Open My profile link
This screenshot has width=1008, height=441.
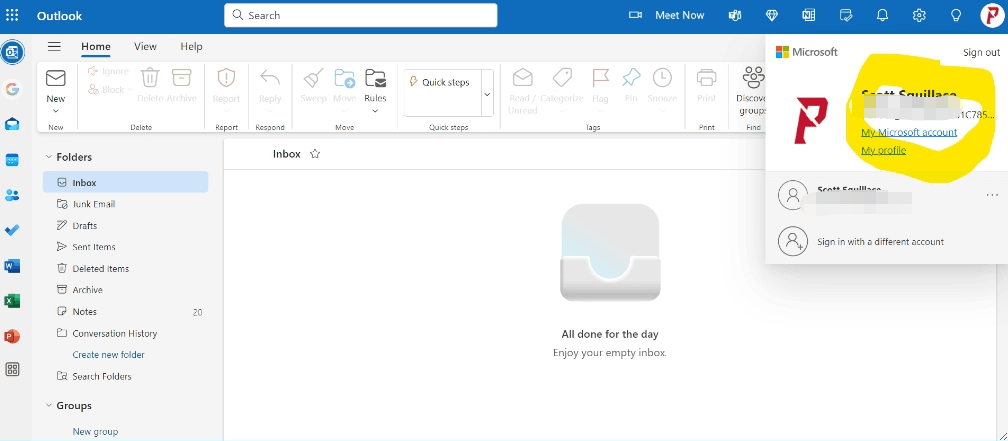tap(883, 150)
